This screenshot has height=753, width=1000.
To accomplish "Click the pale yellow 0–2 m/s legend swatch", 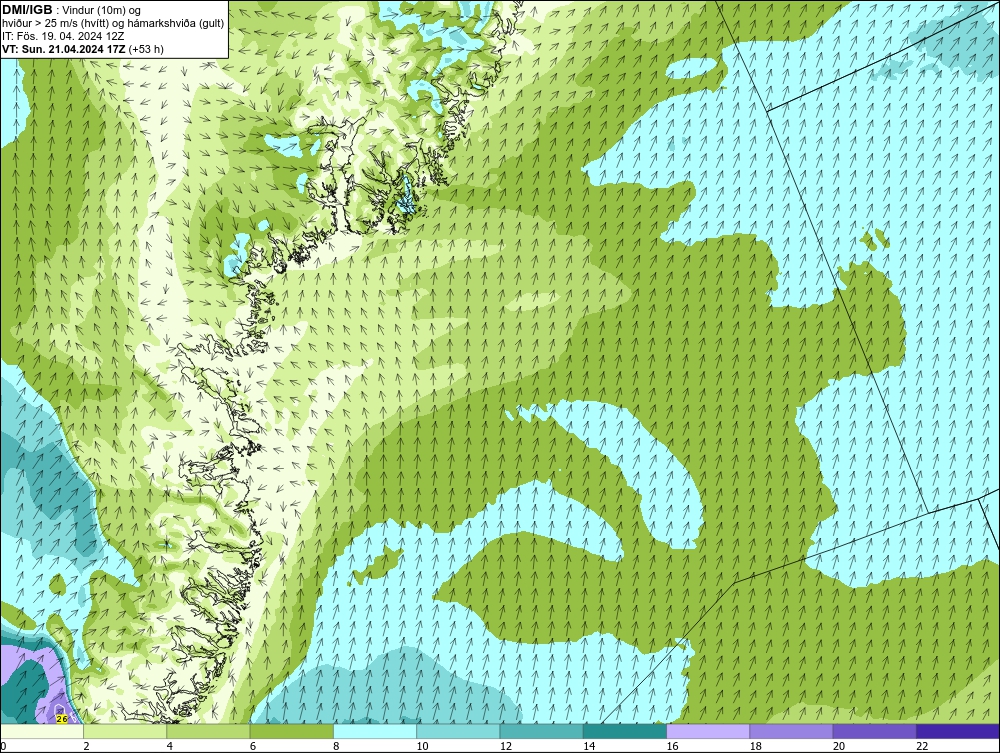I will tap(41, 731).
